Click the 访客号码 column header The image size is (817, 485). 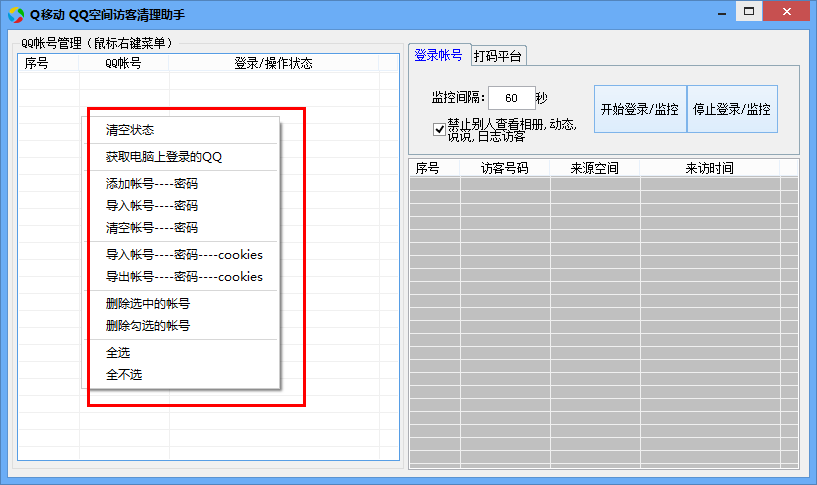(x=504, y=168)
